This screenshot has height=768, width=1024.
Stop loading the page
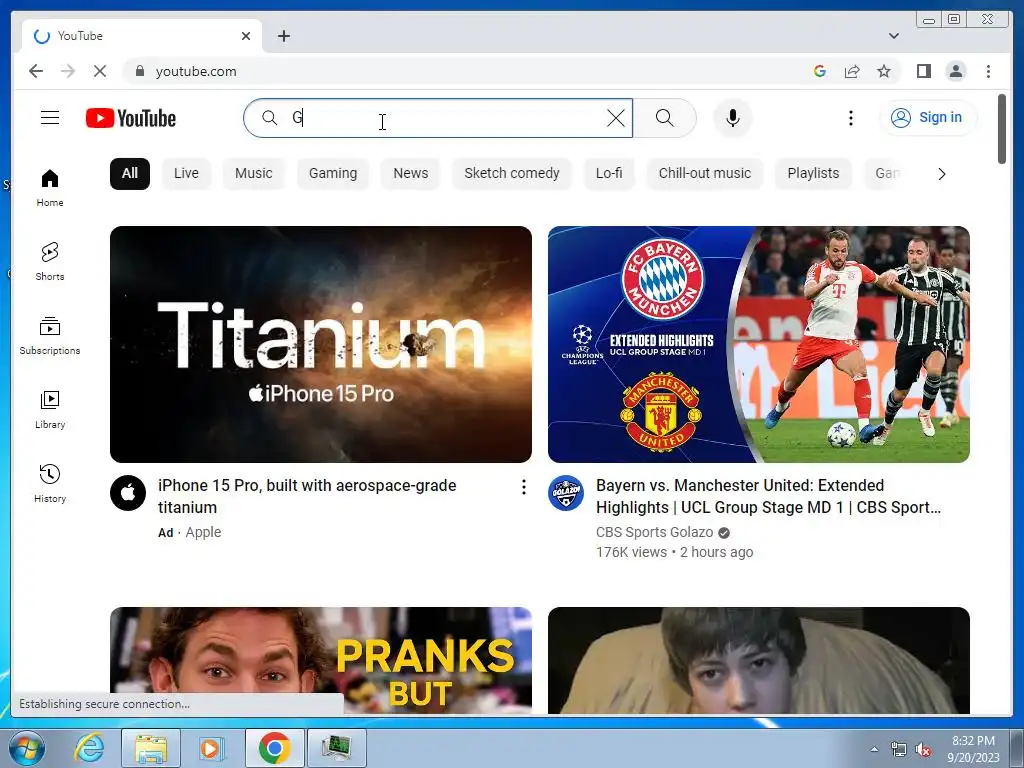click(x=100, y=71)
